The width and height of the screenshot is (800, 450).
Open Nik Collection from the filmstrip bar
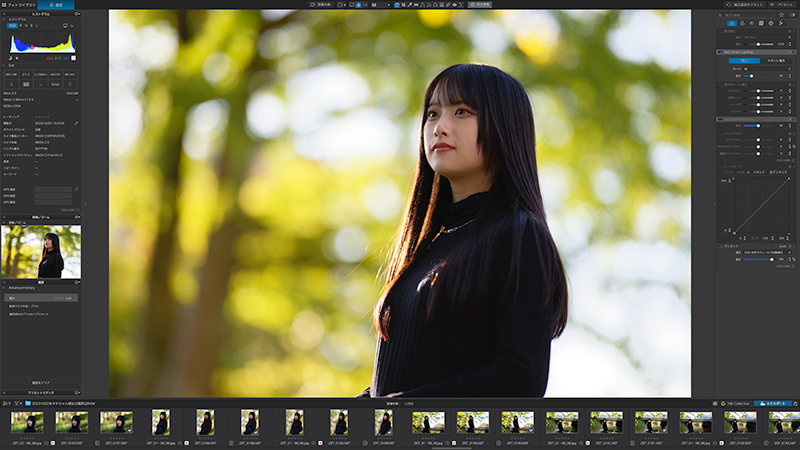pyautogui.click(x=735, y=404)
